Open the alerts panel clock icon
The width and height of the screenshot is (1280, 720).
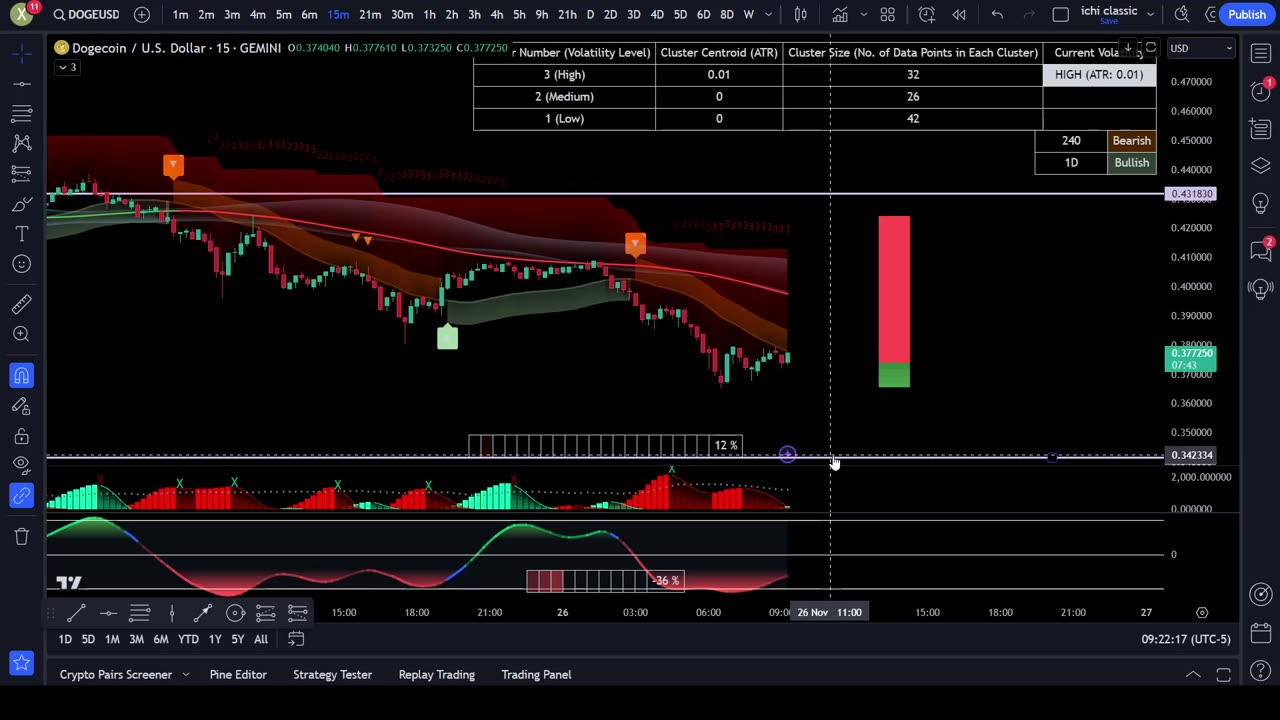(x=1260, y=91)
